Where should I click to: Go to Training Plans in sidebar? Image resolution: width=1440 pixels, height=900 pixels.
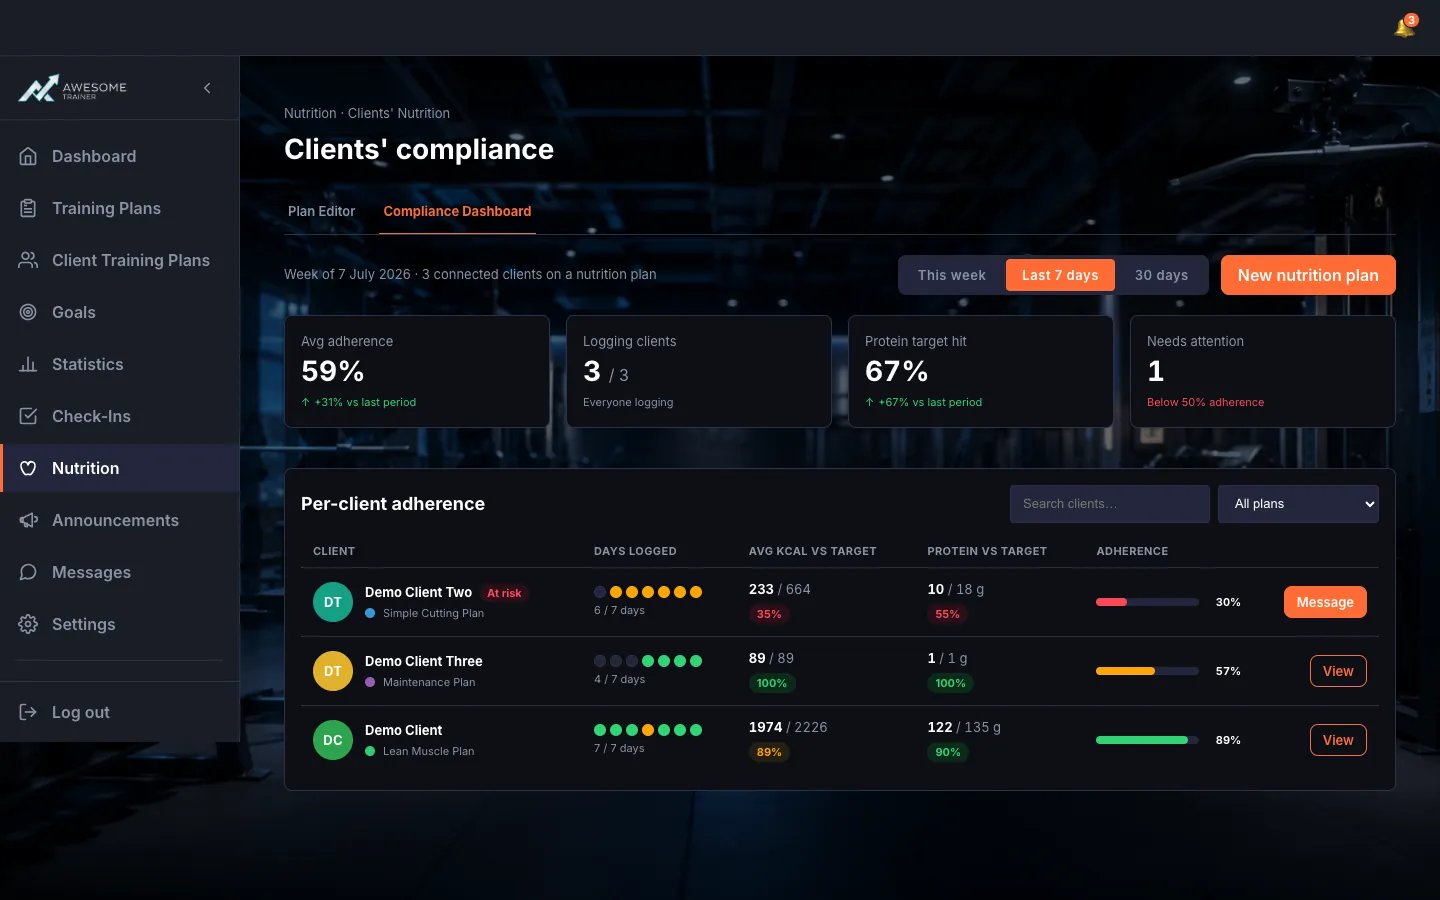pyautogui.click(x=120, y=208)
